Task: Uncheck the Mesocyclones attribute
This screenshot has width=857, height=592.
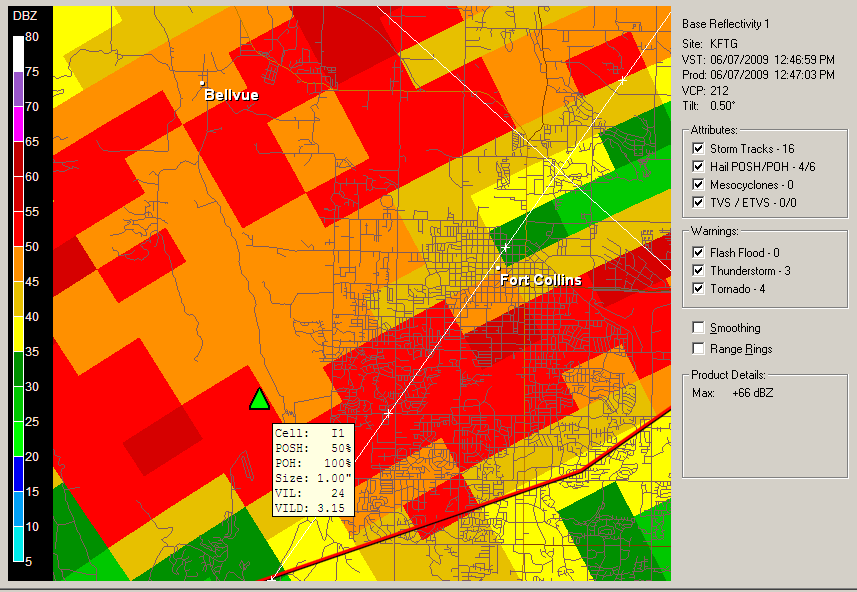Action: point(698,184)
